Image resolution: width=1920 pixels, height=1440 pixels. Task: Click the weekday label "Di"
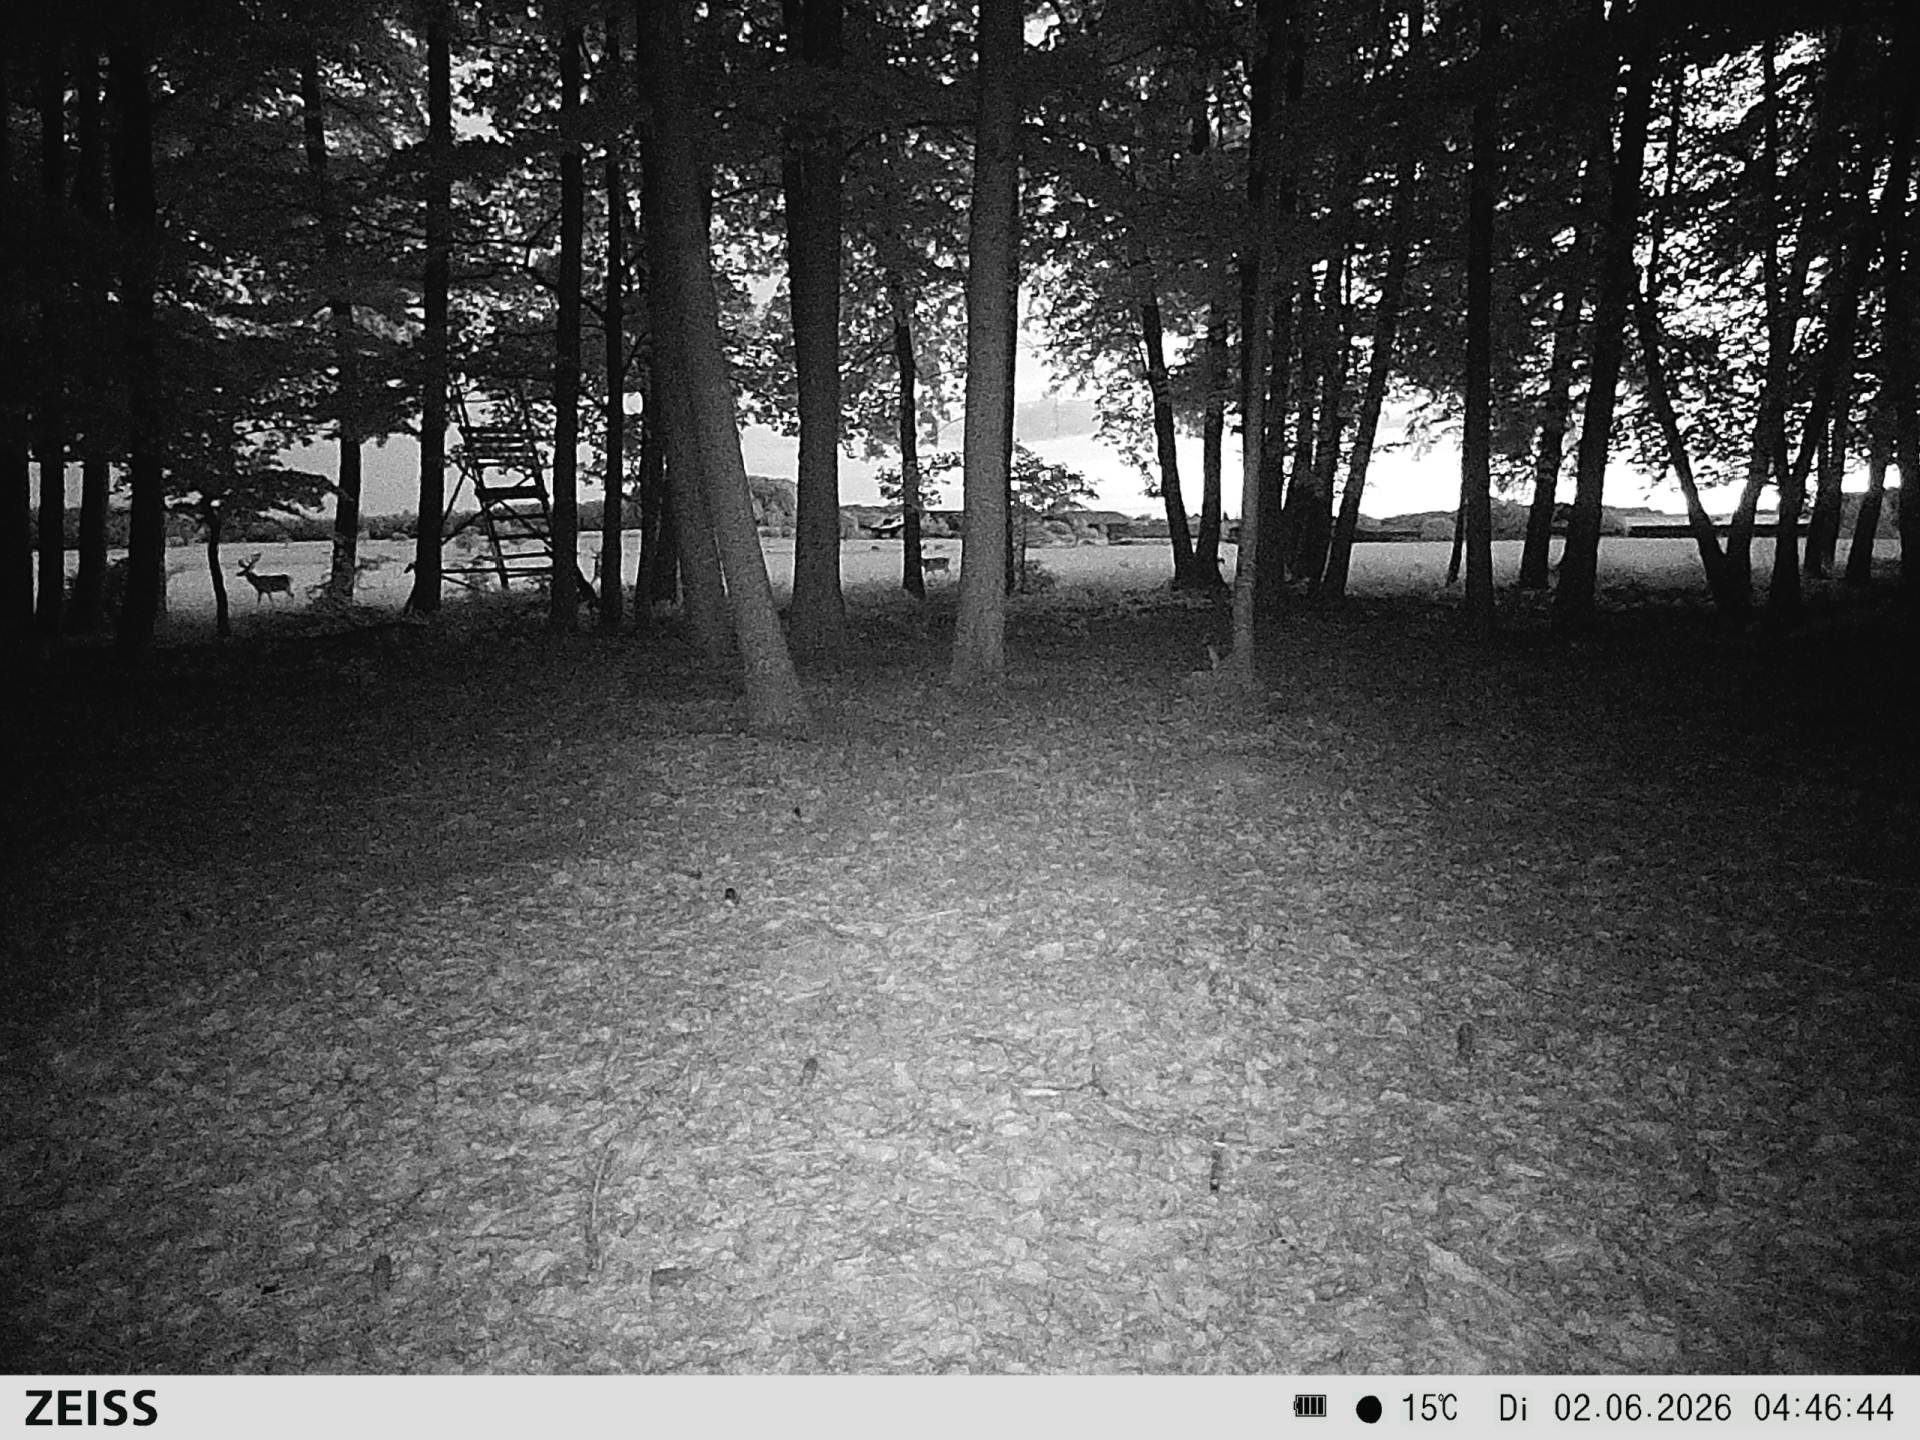click(1513, 1409)
